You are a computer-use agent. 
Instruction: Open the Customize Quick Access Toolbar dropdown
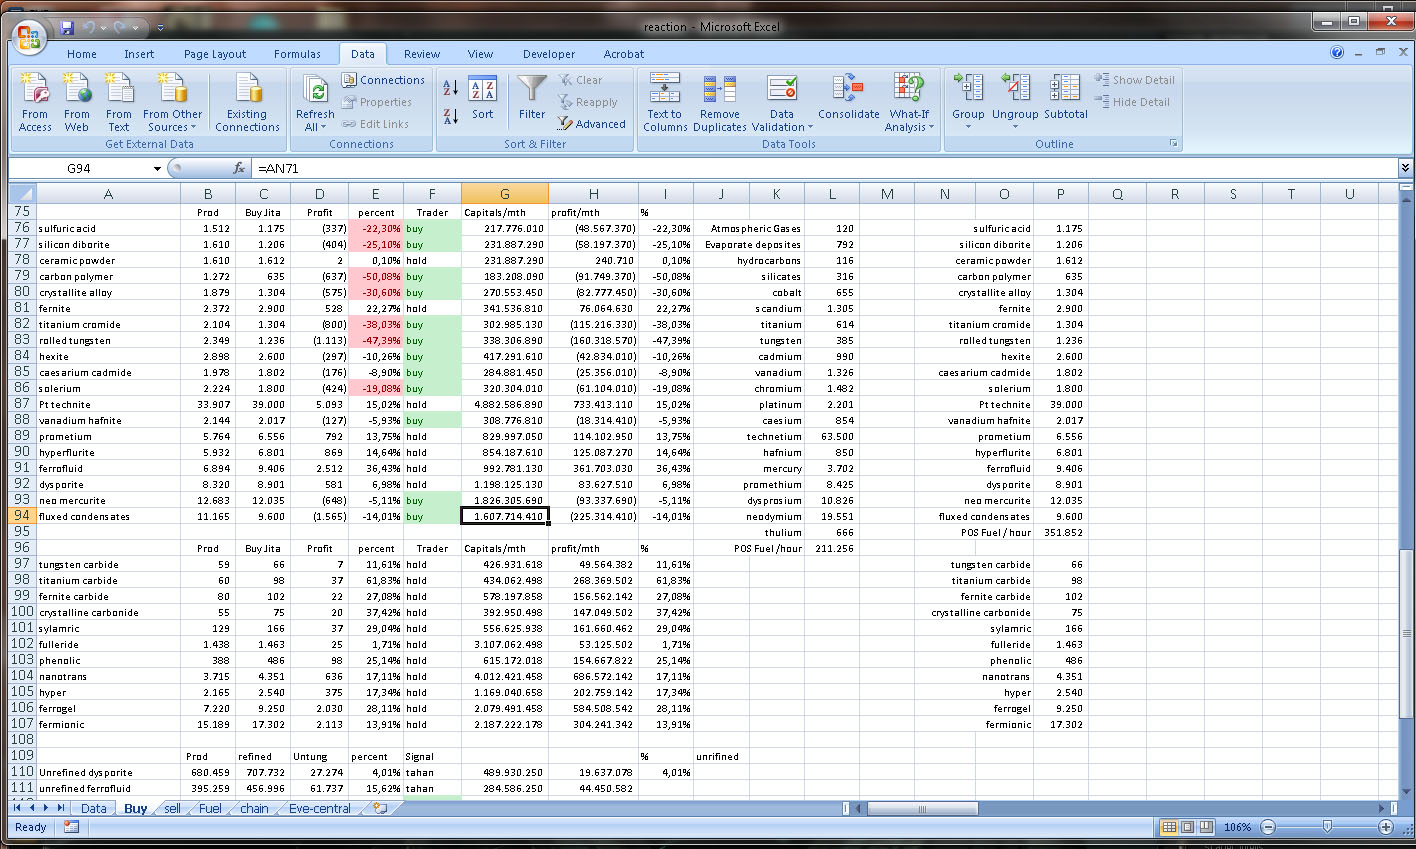click(x=162, y=28)
